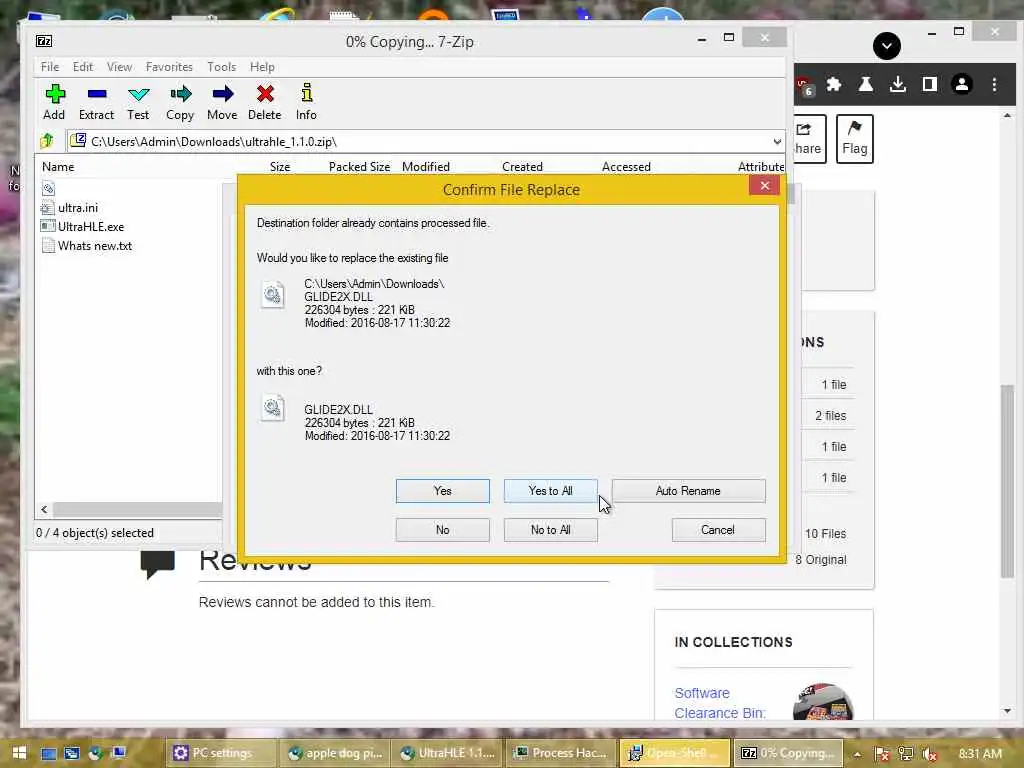Click the Auto Rename button
The image size is (1024, 768).
pyautogui.click(x=688, y=490)
